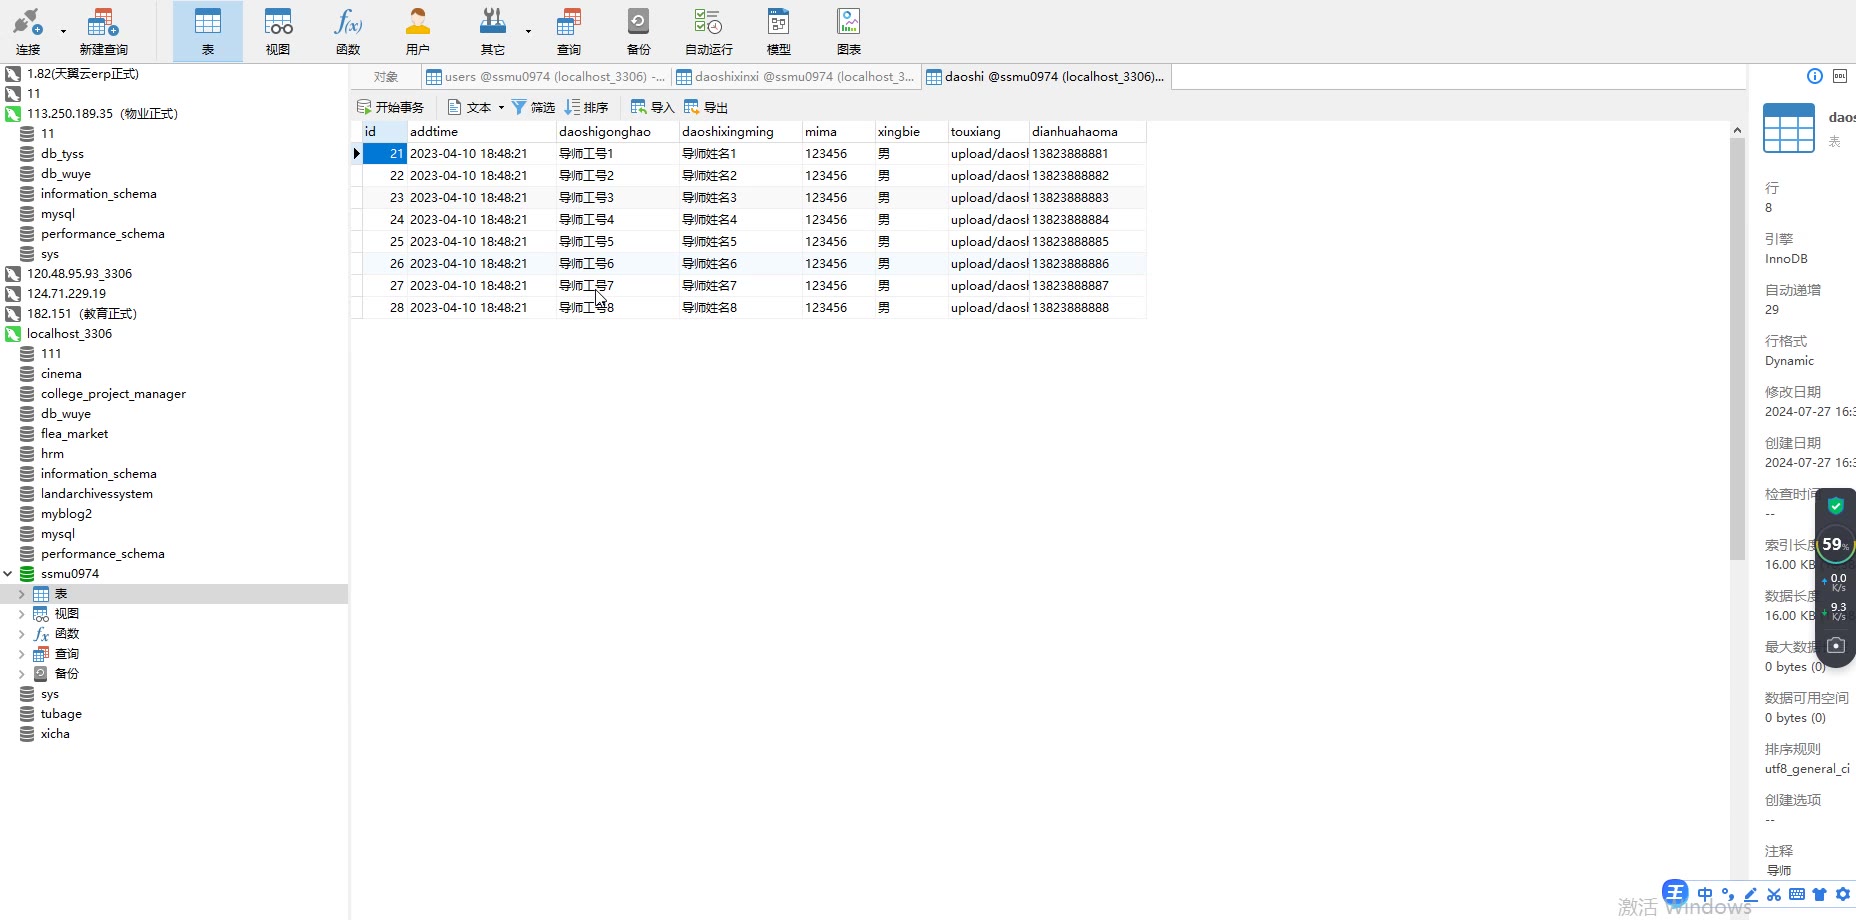
Task: Open the 其它 dropdown arrow
Action: click(x=528, y=31)
